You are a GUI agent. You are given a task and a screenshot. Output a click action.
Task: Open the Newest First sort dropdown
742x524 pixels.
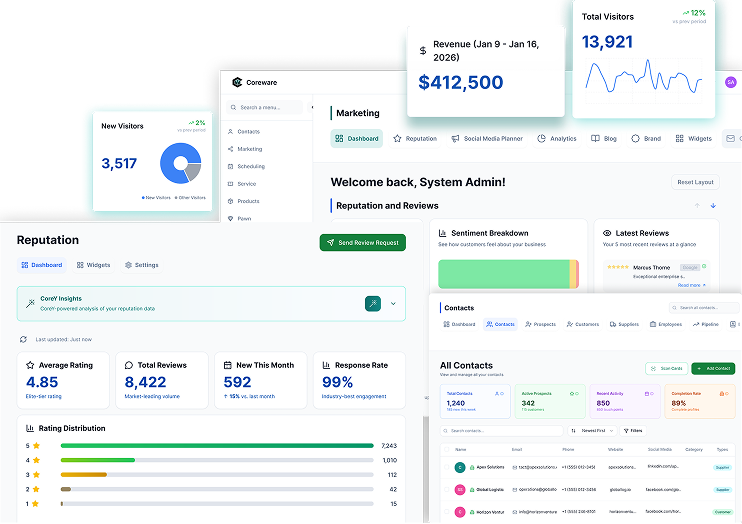(x=592, y=431)
